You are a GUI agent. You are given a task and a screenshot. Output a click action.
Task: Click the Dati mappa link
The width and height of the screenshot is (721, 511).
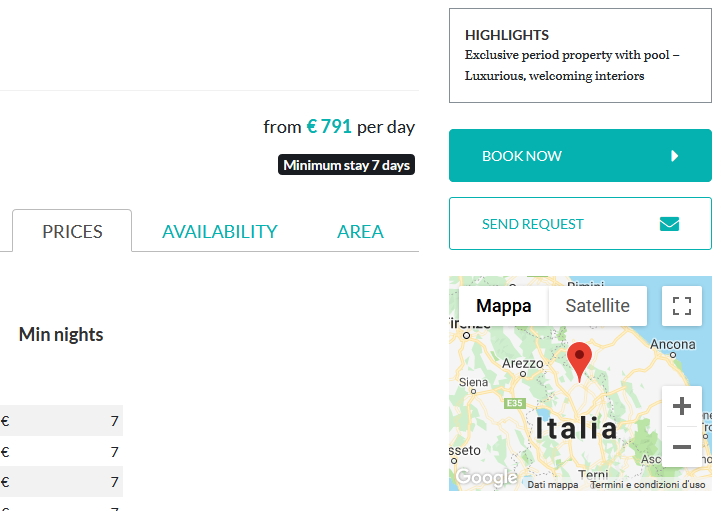(552, 485)
